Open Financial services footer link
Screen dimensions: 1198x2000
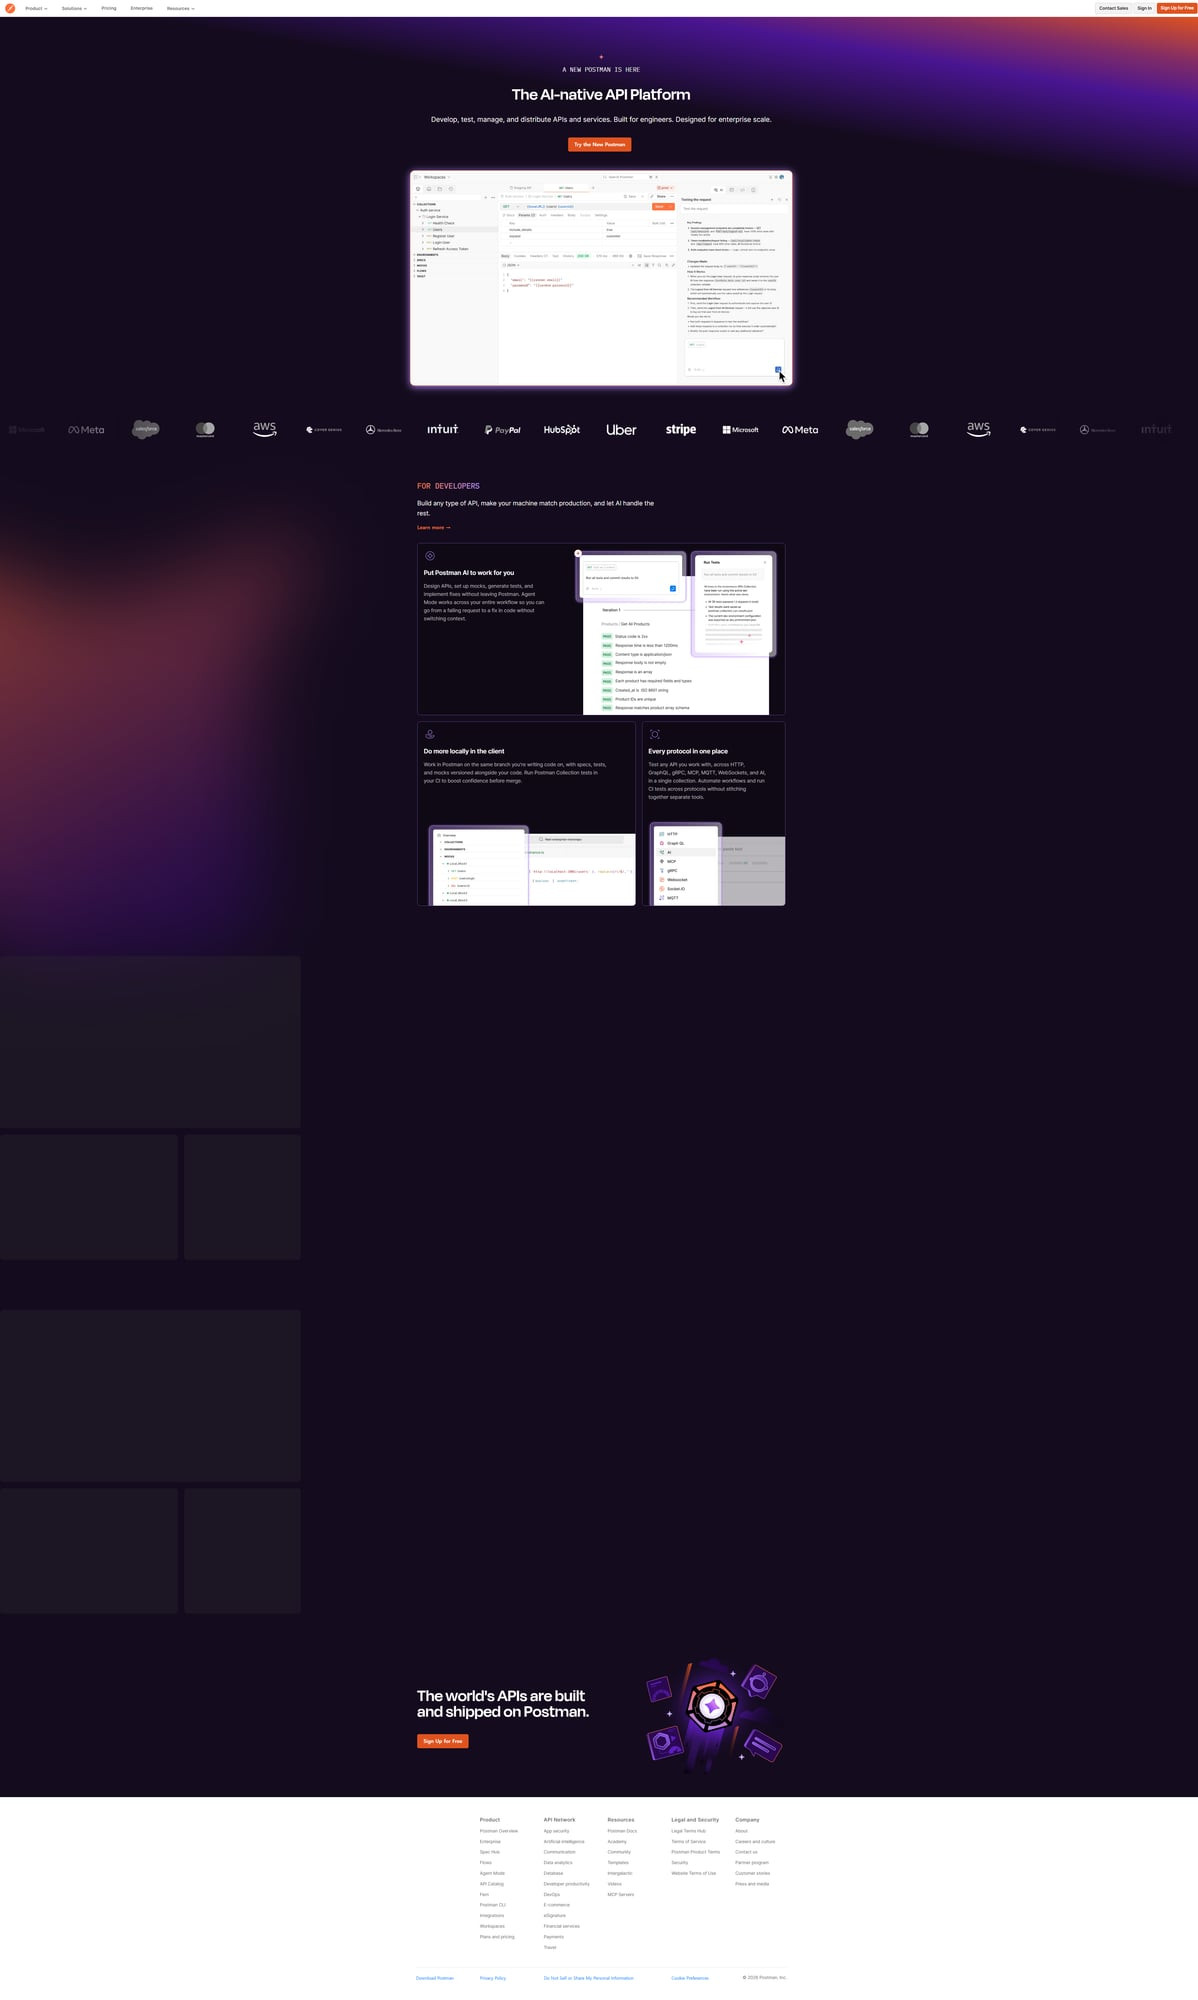pos(562,1926)
